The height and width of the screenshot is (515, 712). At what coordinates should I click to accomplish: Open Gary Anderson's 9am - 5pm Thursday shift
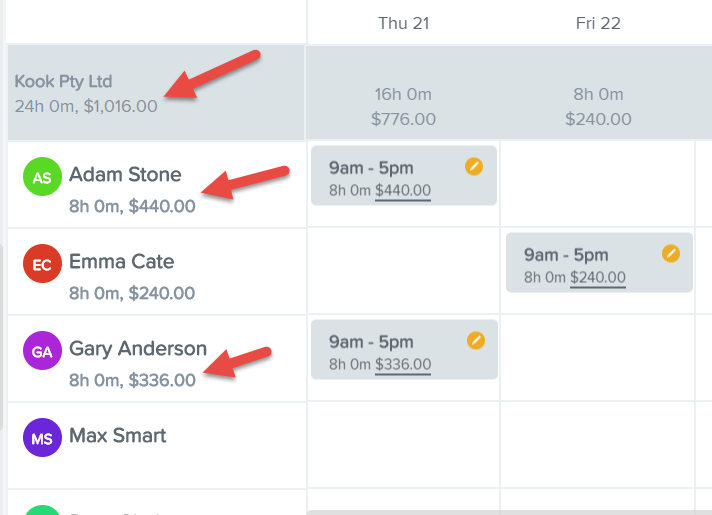[404, 349]
